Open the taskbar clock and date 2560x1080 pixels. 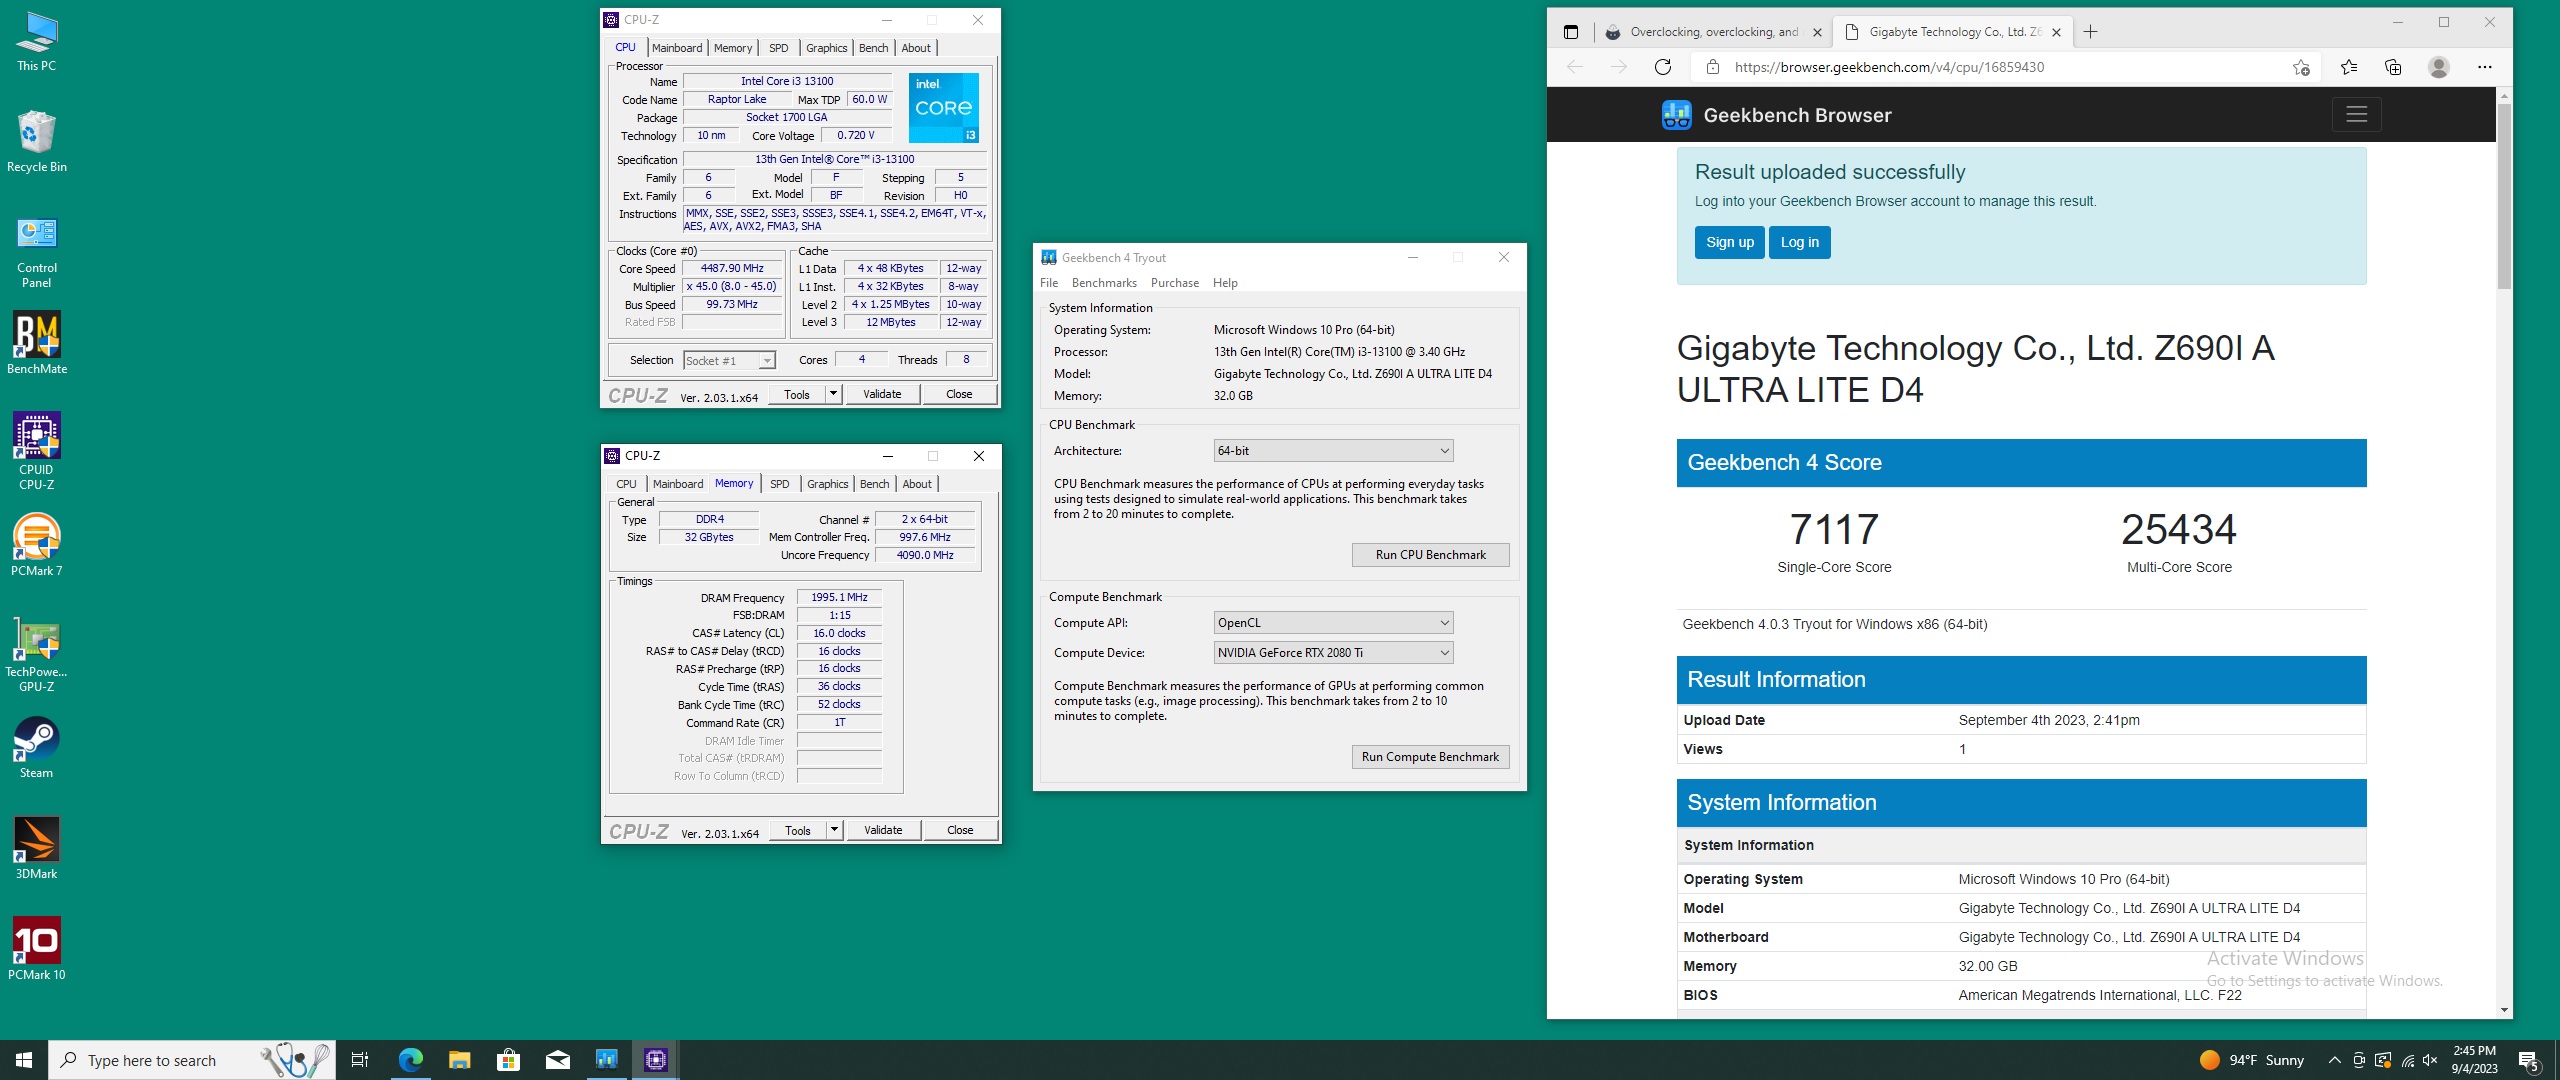[x=2474, y=1060]
